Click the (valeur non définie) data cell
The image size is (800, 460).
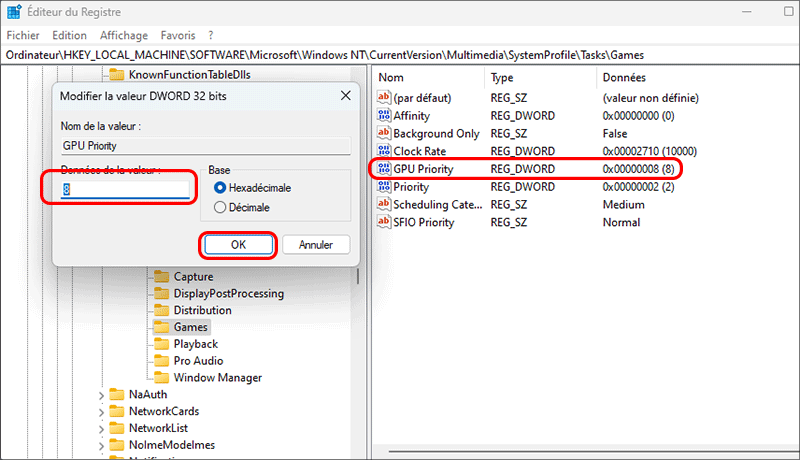tap(651, 97)
